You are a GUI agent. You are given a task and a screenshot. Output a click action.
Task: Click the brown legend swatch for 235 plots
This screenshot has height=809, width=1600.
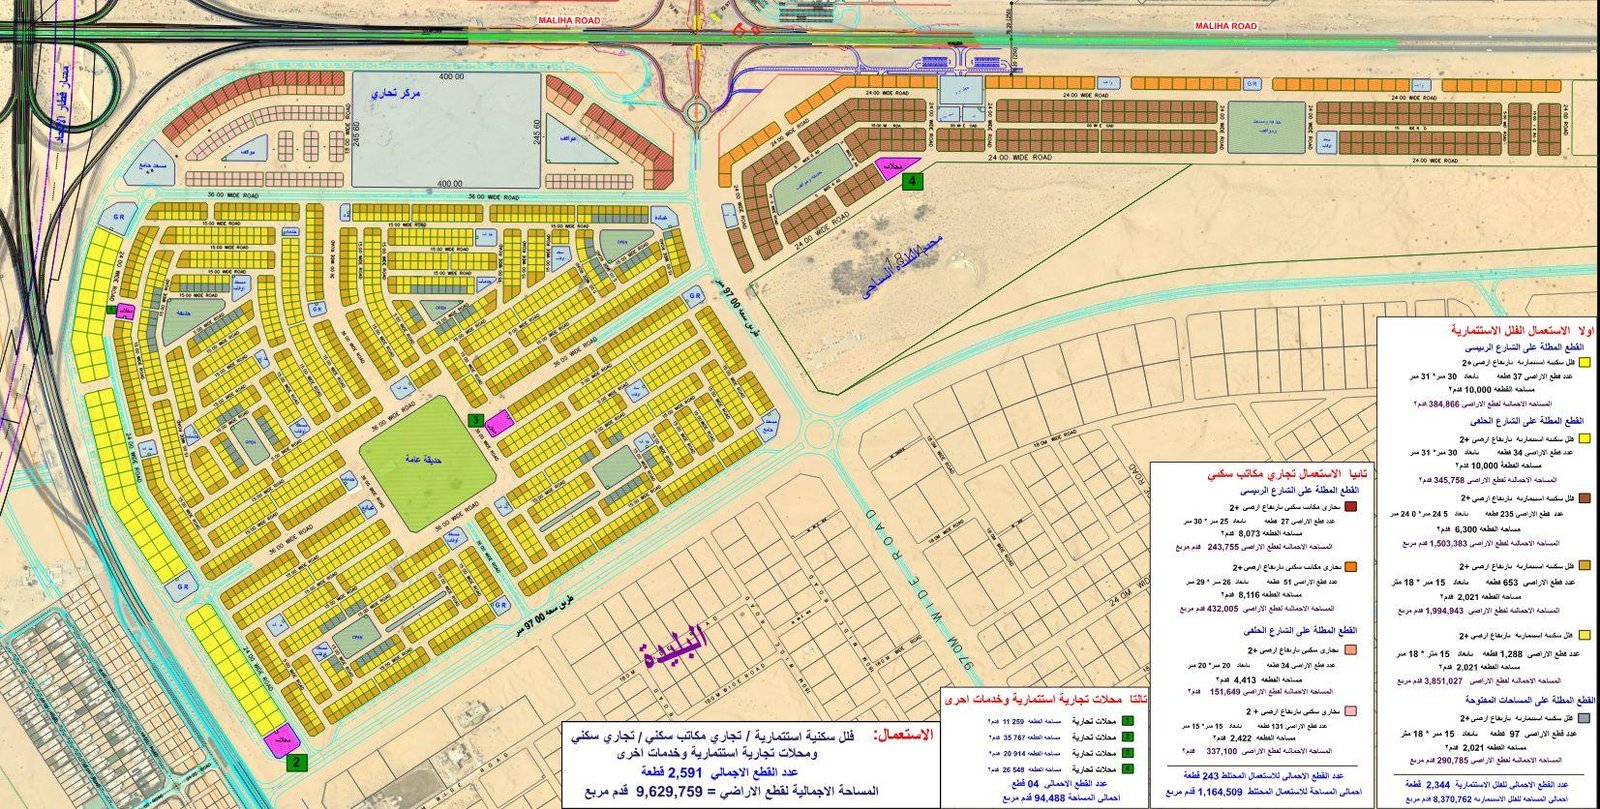coord(1583,498)
